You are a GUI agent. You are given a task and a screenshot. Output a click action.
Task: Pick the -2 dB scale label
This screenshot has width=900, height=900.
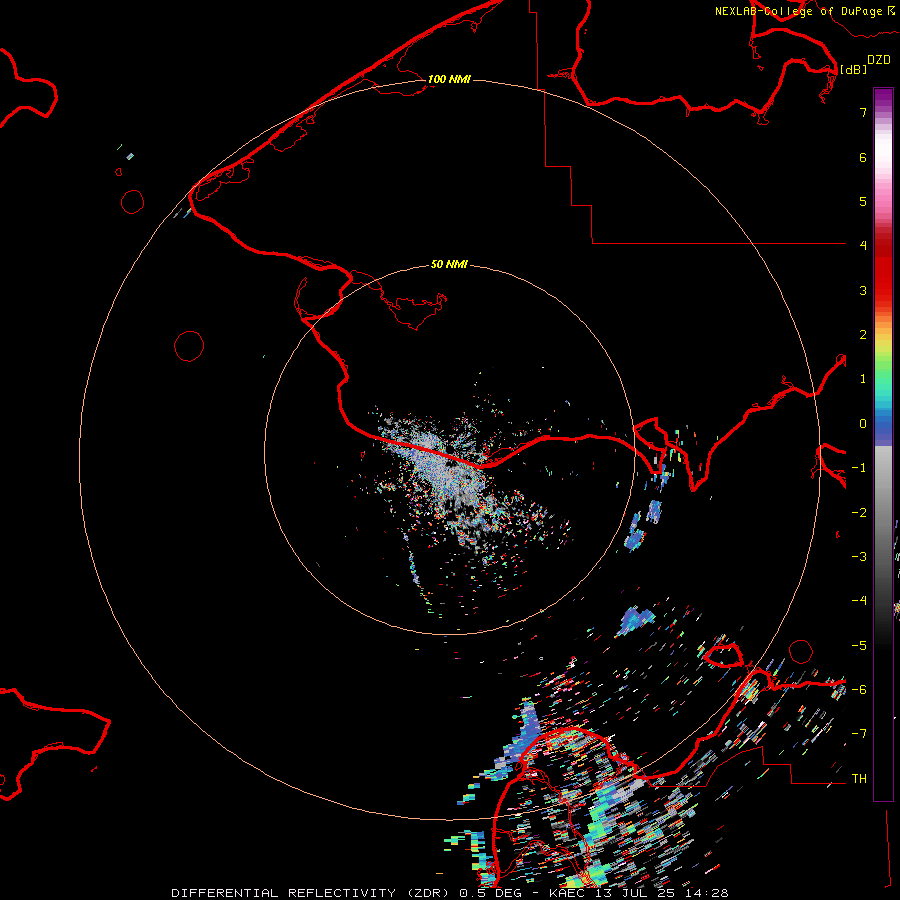point(859,513)
